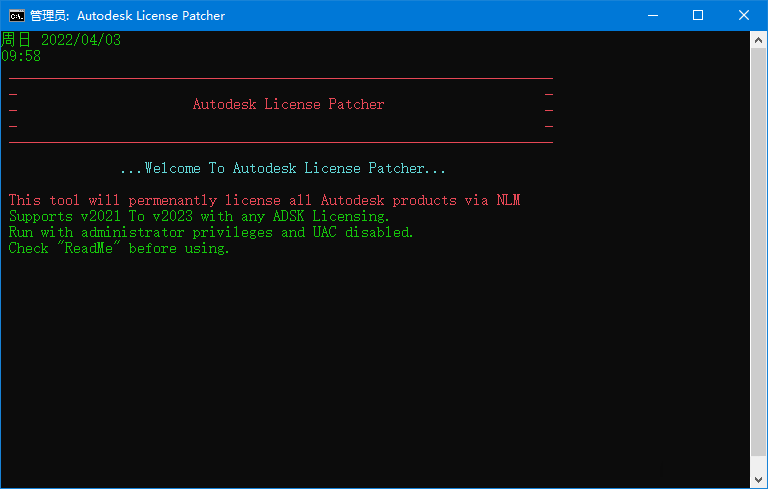Click the date line 2022/04/03

pyautogui.click(x=80, y=40)
